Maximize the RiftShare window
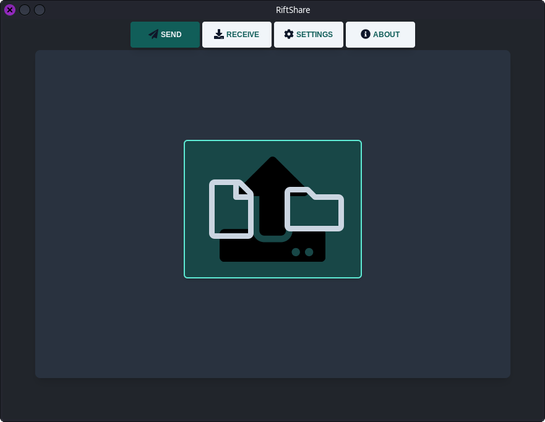 (40, 10)
